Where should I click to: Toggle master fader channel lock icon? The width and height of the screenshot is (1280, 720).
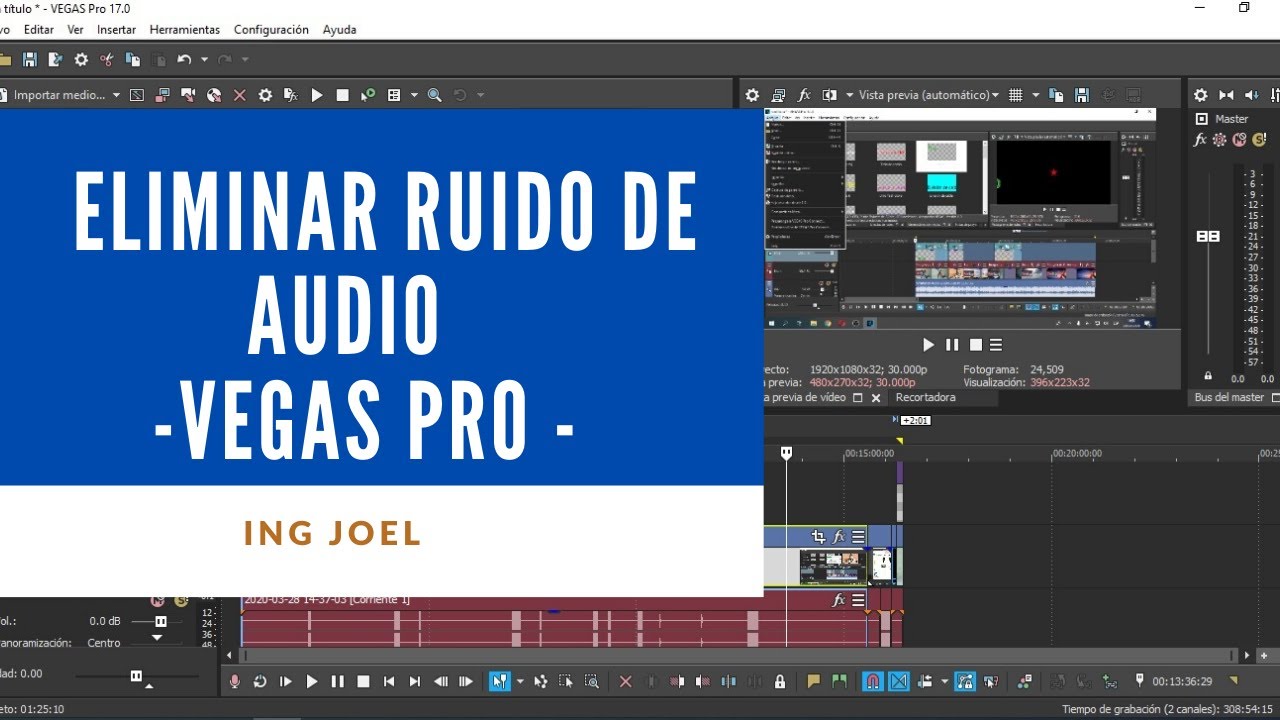tap(1208, 376)
